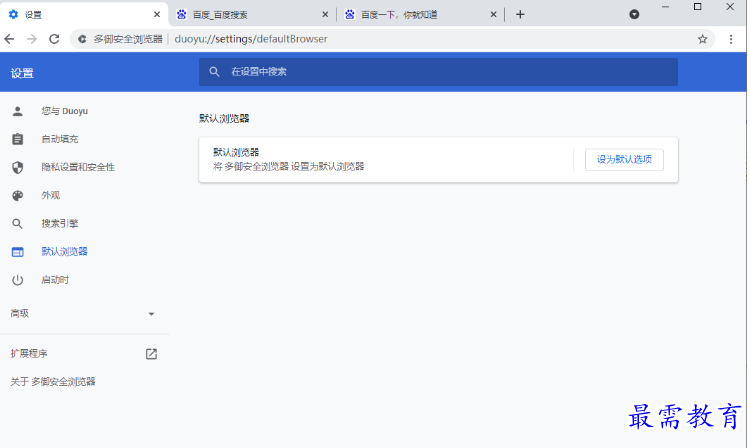Bookmark this page with the star icon
750x448 pixels.
[x=702, y=39]
